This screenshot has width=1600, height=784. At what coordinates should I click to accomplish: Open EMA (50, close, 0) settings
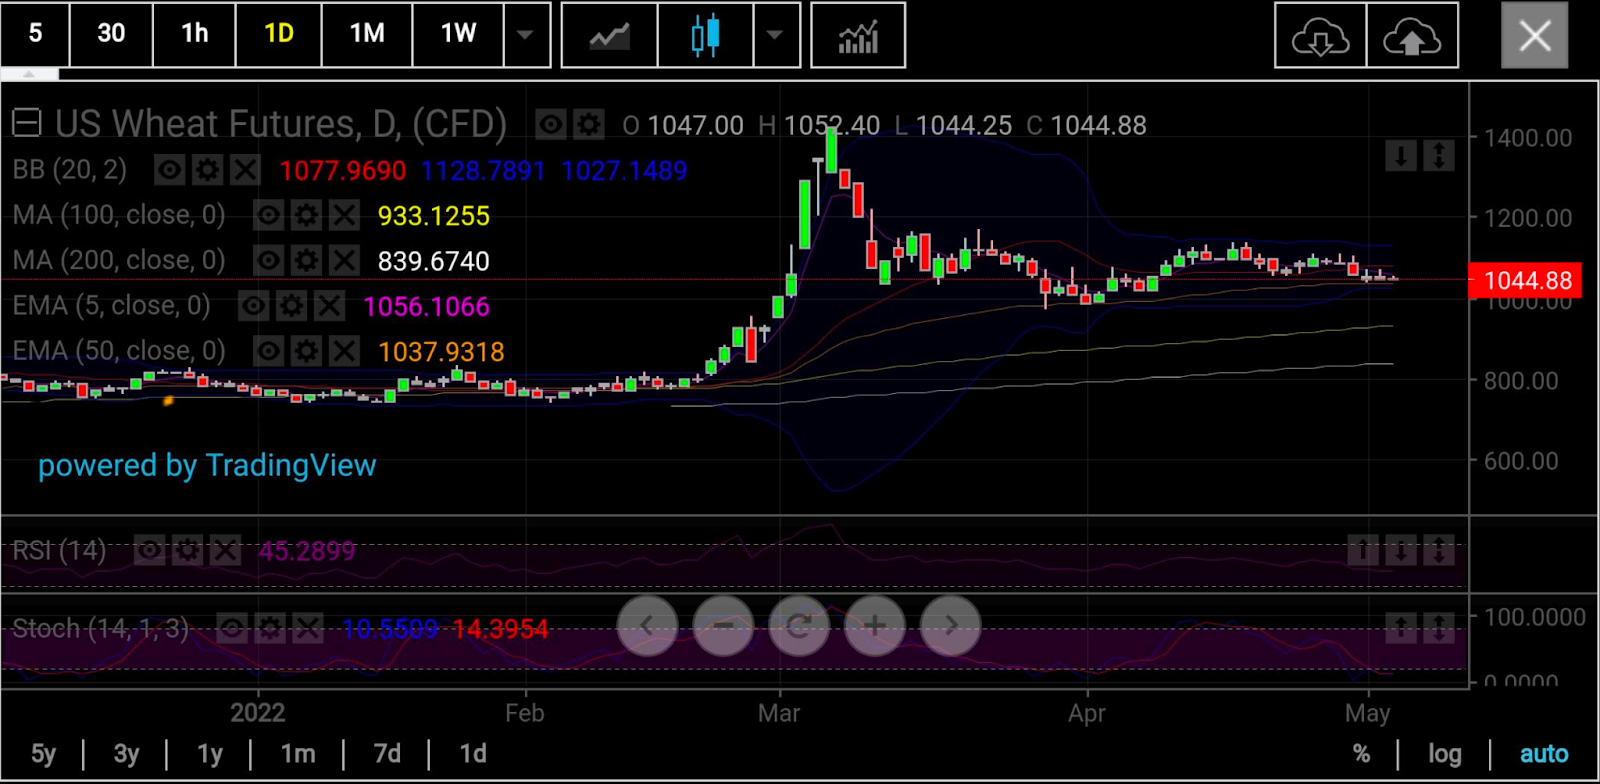point(306,351)
